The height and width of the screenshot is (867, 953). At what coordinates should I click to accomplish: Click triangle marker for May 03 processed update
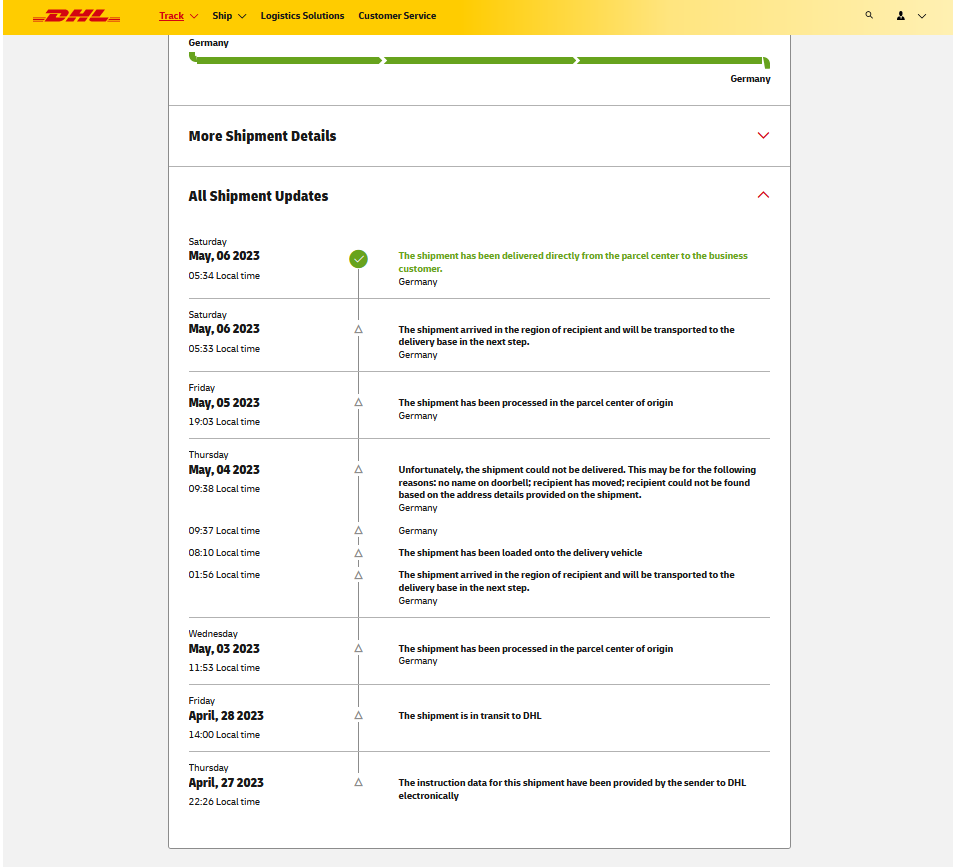click(x=358, y=648)
